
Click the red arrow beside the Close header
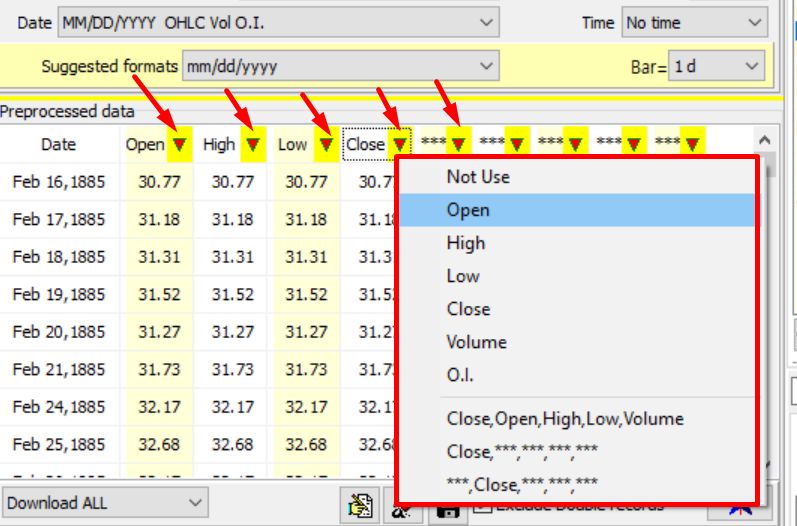click(x=398, y=144)
